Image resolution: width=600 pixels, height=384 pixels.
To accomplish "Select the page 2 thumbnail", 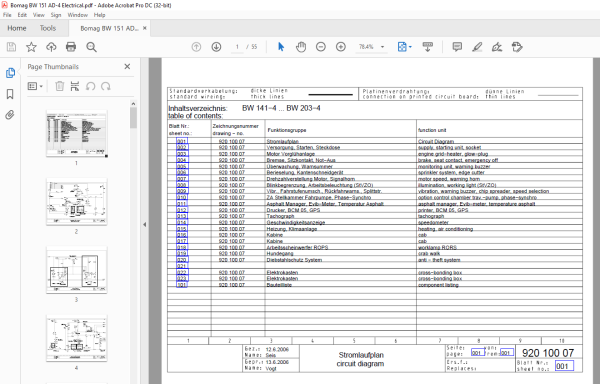I will tap(77, 202).
